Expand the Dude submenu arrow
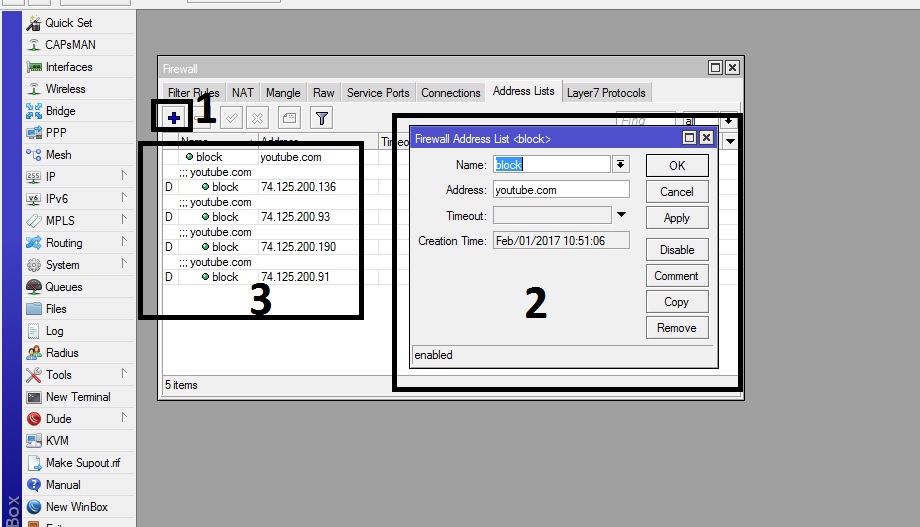The image size is (920, 527). point(124,417)
